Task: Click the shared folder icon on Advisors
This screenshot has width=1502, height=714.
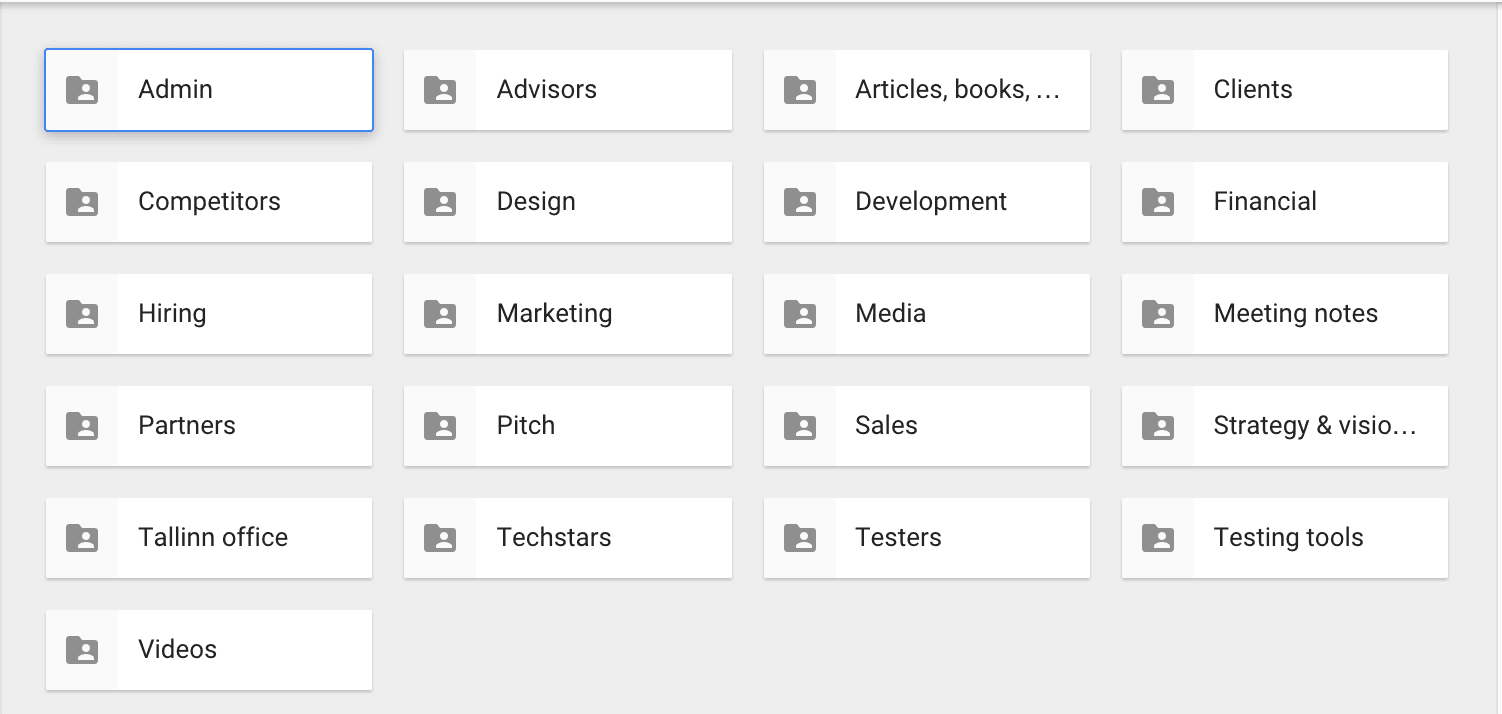Action: 441,90
